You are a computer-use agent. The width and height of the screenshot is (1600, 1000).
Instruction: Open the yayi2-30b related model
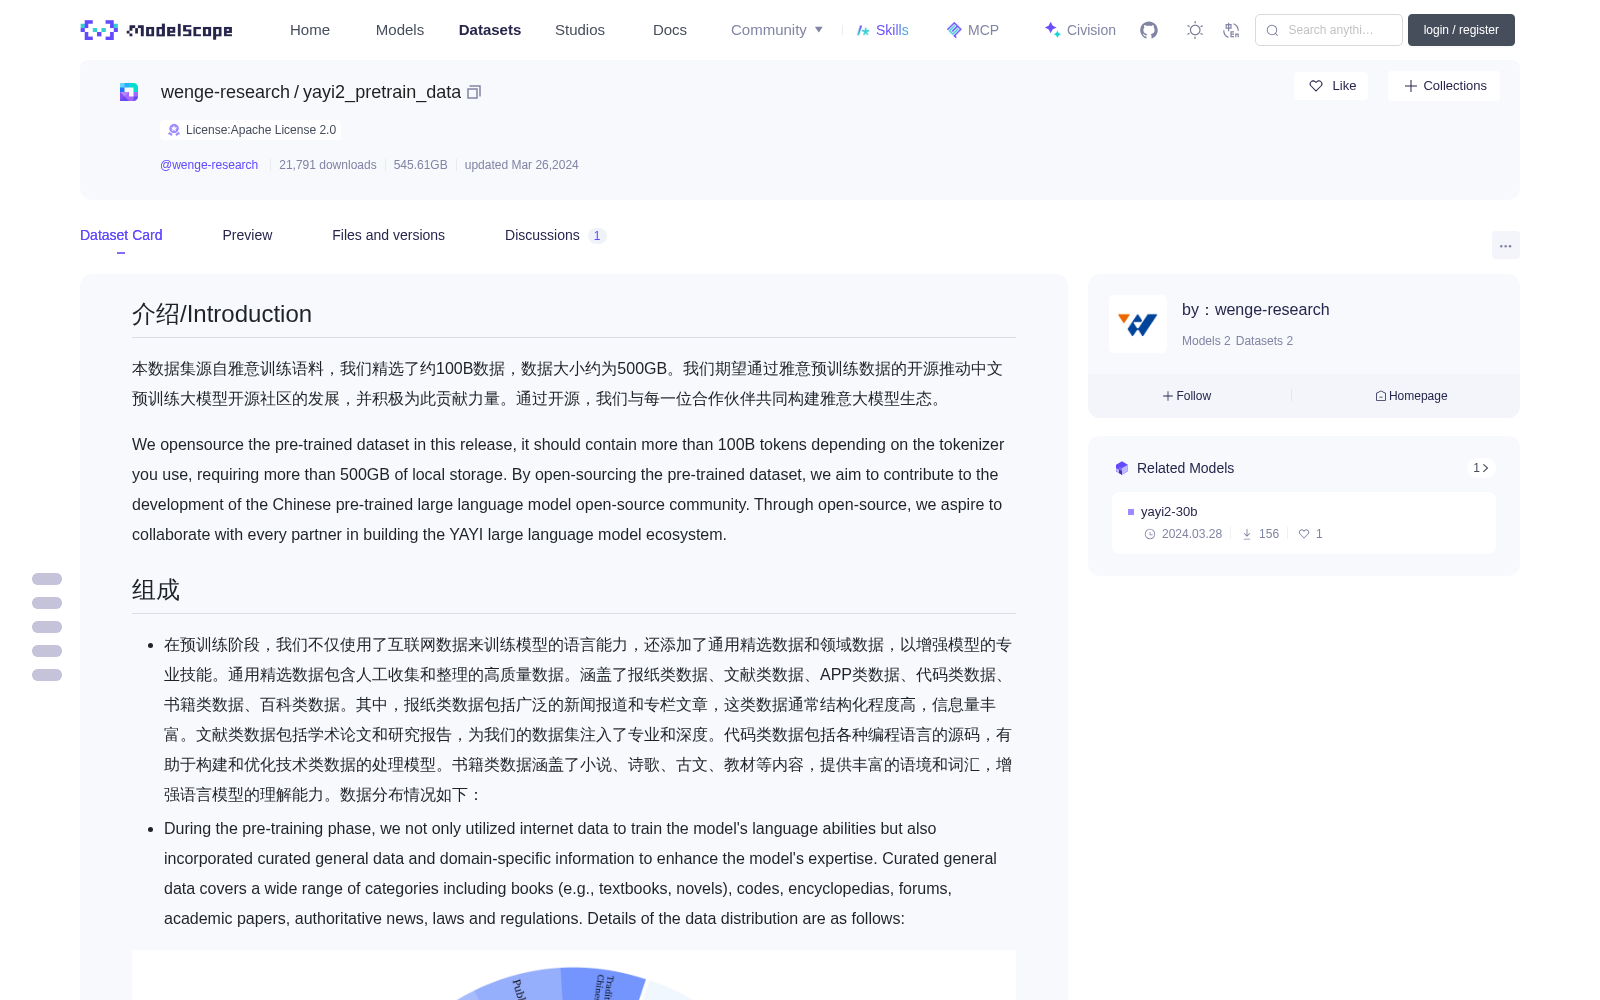(1304, 522)
